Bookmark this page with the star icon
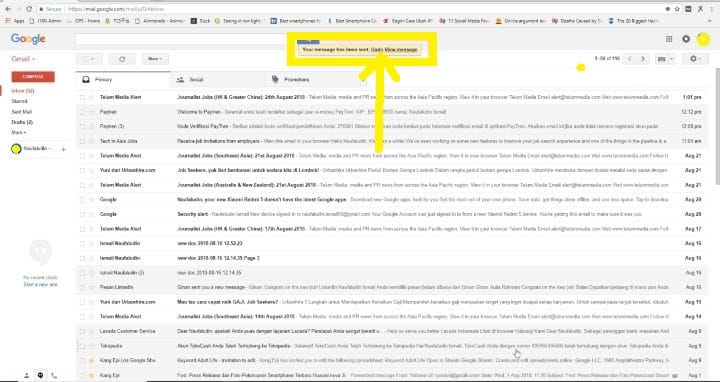Image resolution: width=720 pixels, height=382 pixels. point(677,9)
